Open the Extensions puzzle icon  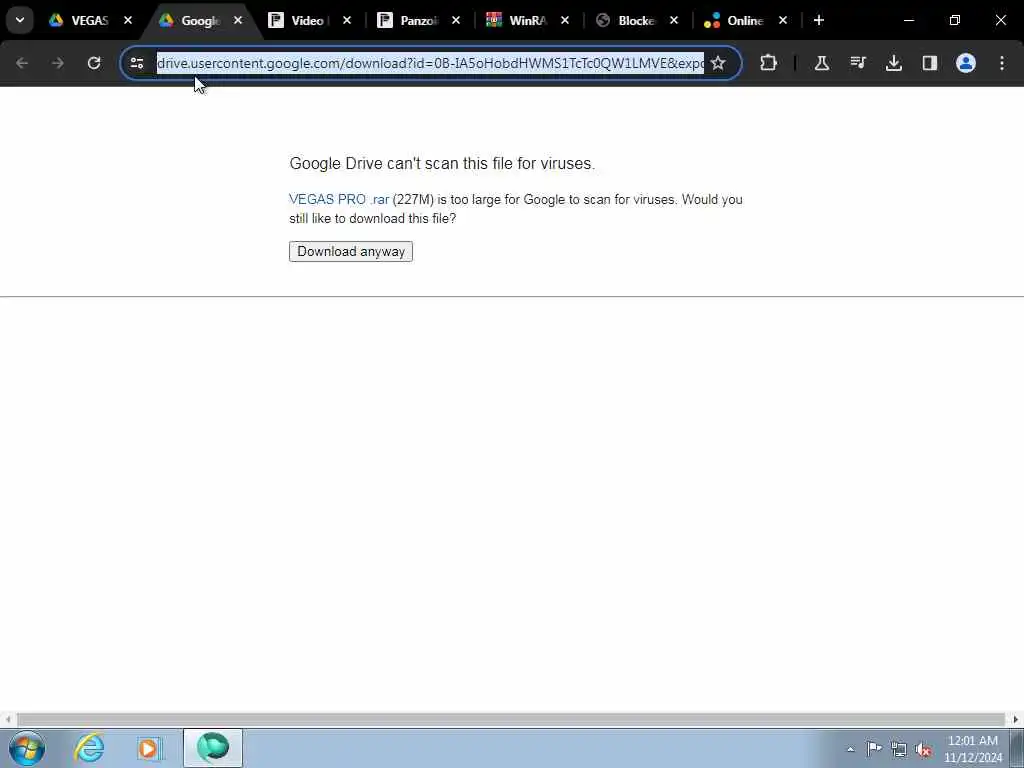point(769,63)
